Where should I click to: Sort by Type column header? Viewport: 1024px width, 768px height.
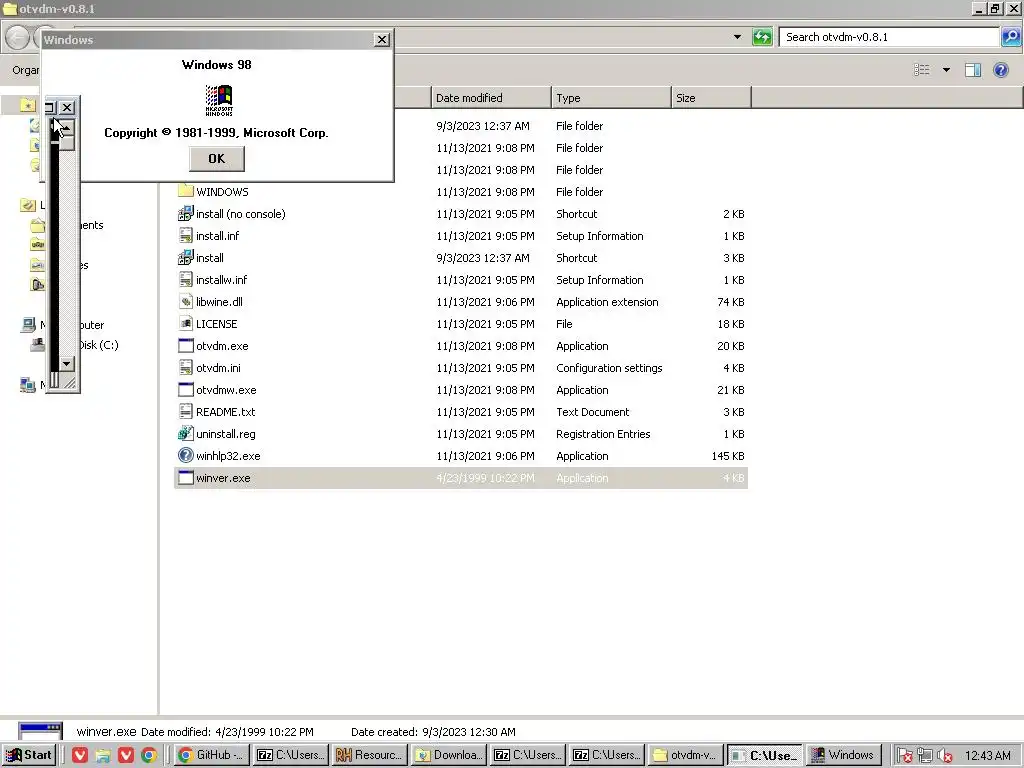pos(611,98)
